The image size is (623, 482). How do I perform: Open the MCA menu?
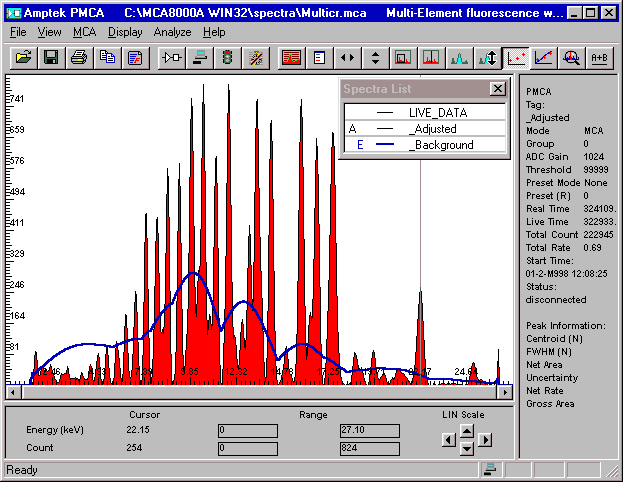(x=85, y=32)
